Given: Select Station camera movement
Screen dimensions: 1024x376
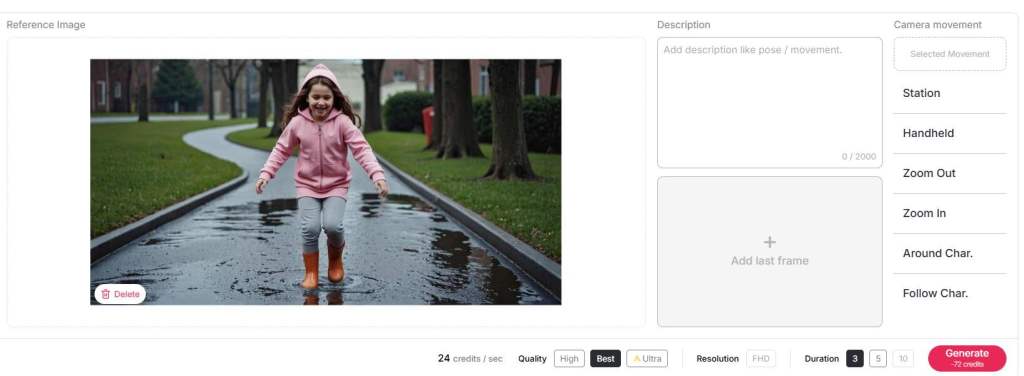Looking at the screenshot, I should [x=950, y=93].
